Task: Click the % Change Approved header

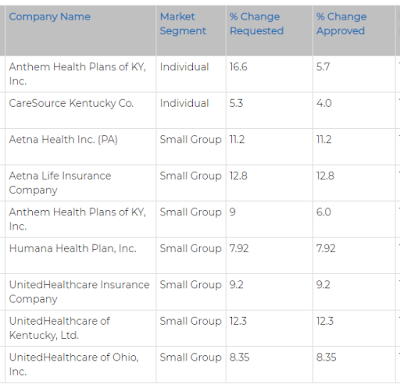Action: (341, 24)
